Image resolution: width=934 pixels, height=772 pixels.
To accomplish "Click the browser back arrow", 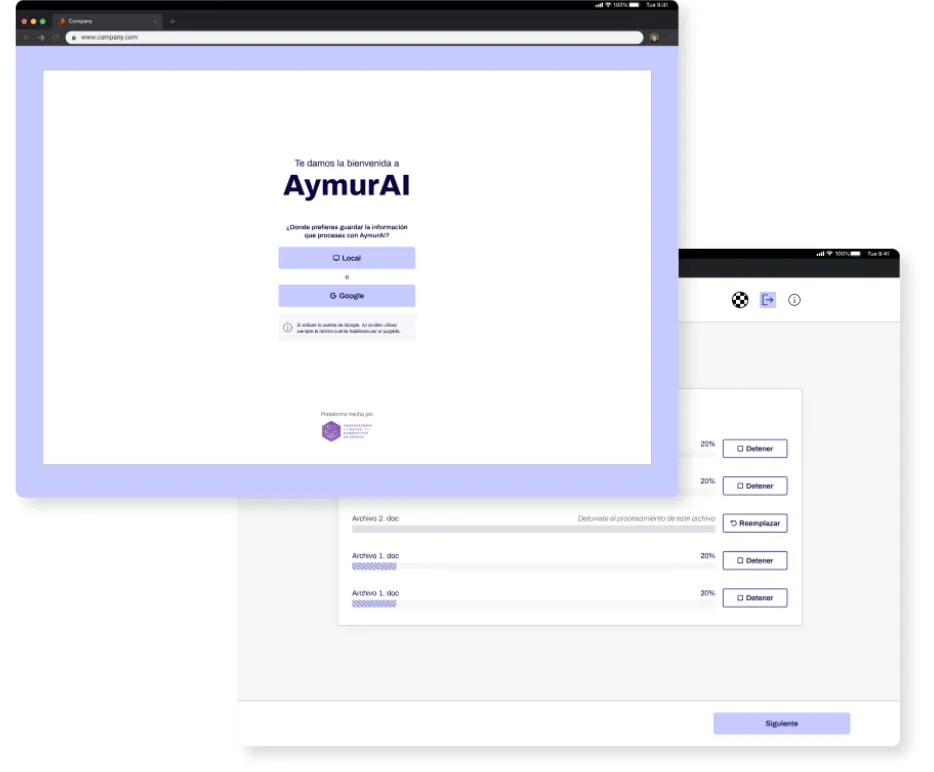I will click(26, 37).
